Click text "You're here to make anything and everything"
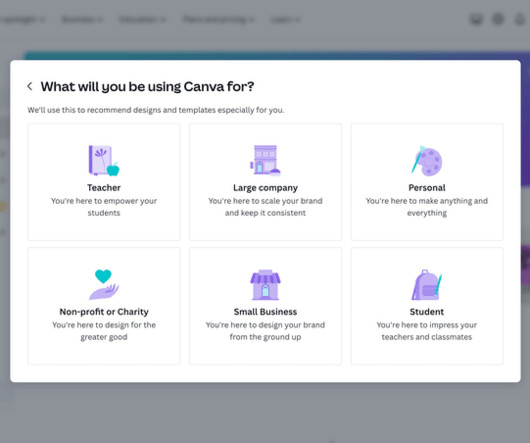 (x=427, y=207)
